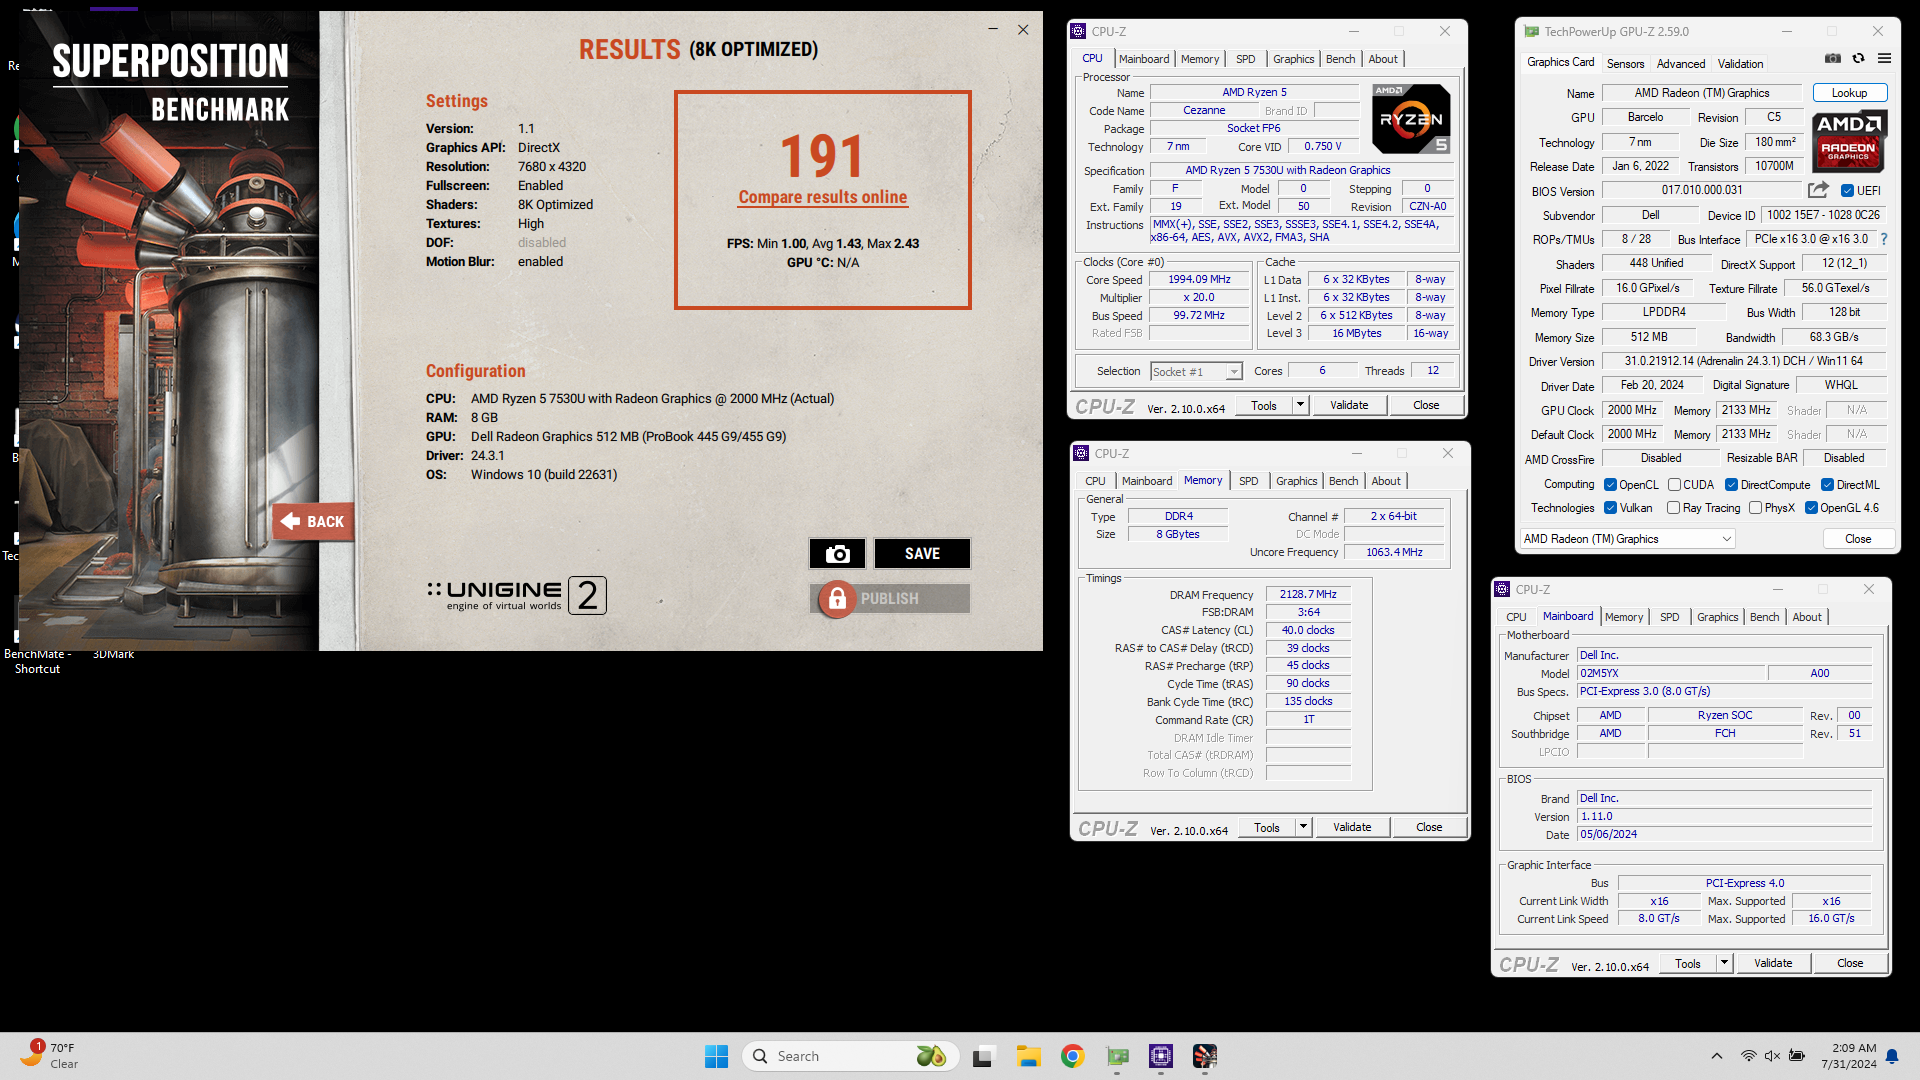
Task: Close the Superposition results window
Action: coord(1023,30)
